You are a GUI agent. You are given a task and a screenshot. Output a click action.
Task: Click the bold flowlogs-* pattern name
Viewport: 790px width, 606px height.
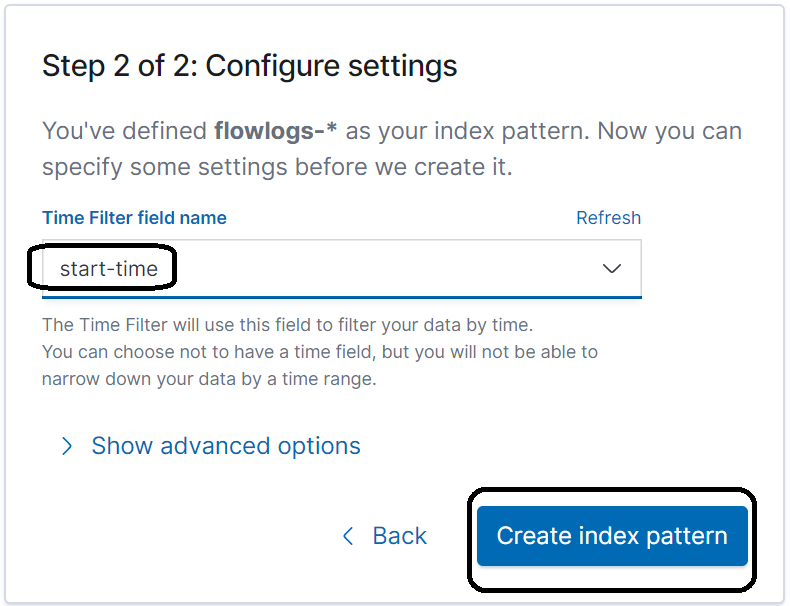click(x=276, y=131)
